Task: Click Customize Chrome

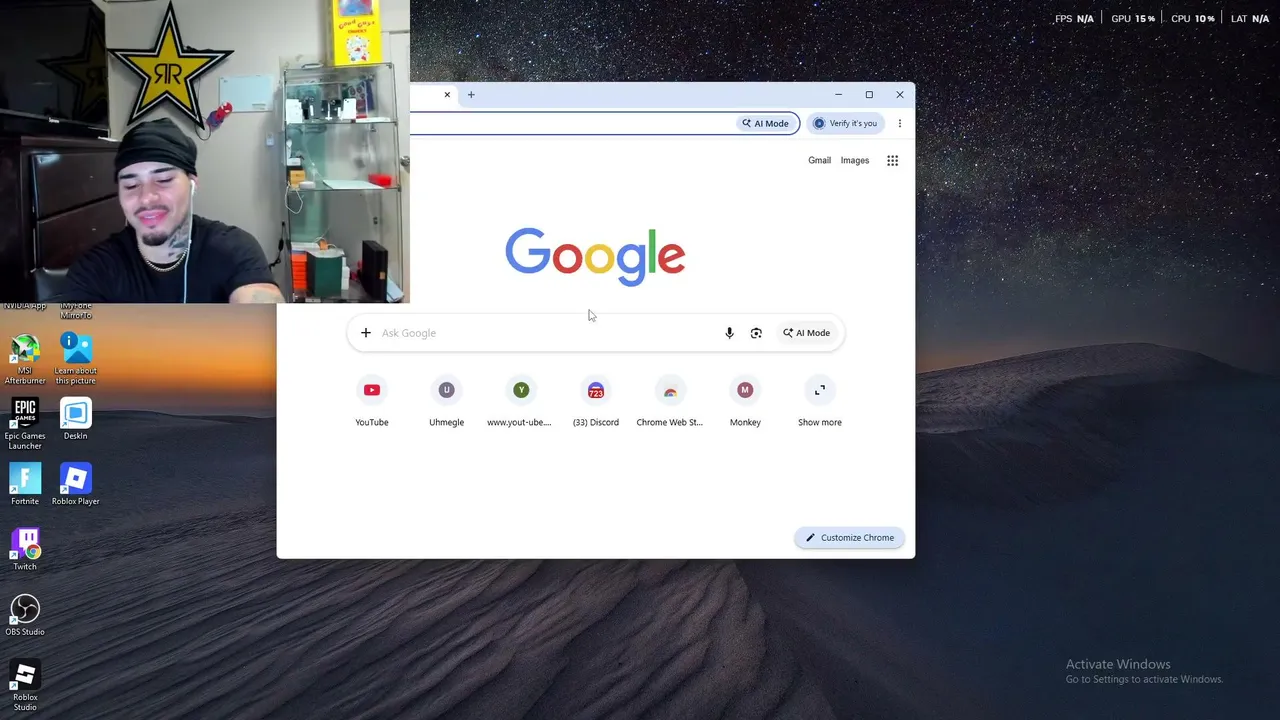Action: (x=850, y=538)
